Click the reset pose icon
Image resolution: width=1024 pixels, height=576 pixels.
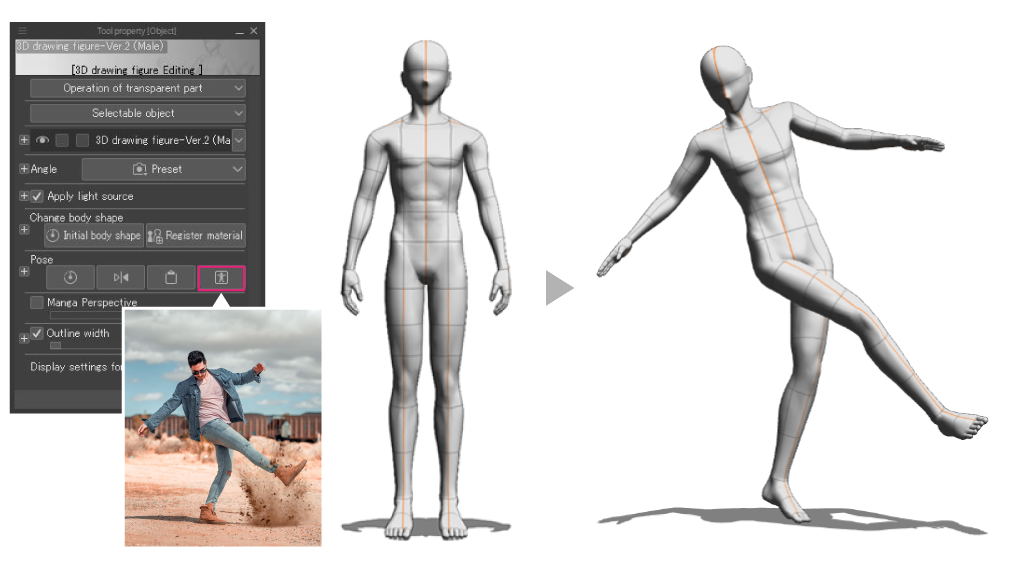(x=70, y=277)
